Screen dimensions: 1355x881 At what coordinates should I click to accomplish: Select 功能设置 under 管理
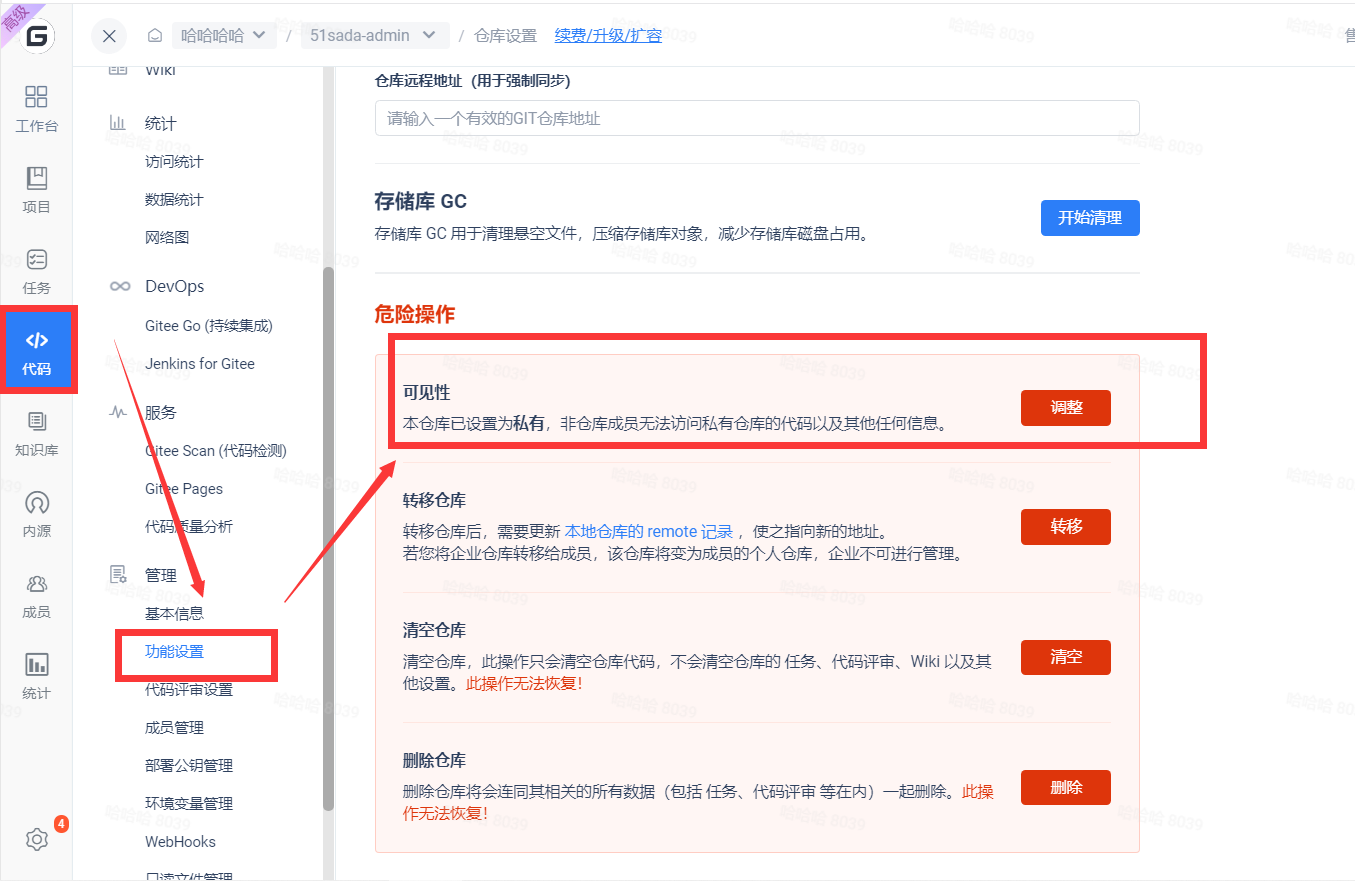pyautogui.click(x=174, y=652)
